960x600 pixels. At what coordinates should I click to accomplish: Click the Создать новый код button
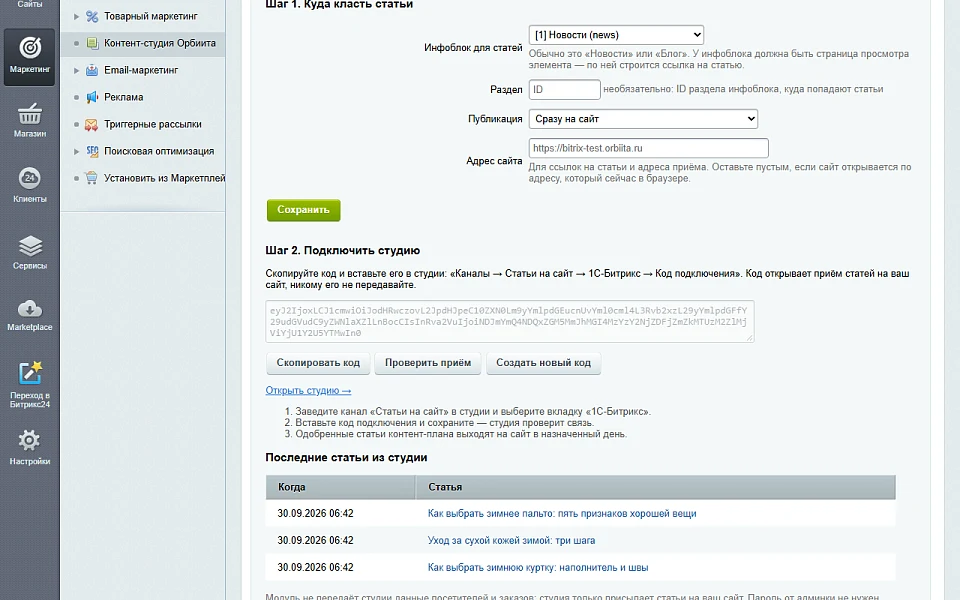(544, 363)
